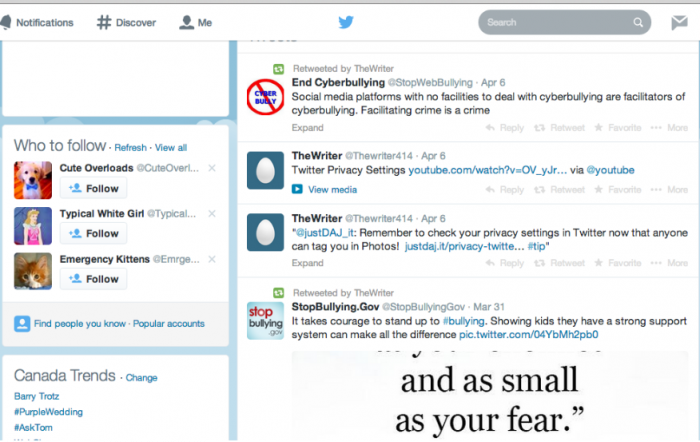Open justdaj.it/privacy-twitte link

pos(464,246)
